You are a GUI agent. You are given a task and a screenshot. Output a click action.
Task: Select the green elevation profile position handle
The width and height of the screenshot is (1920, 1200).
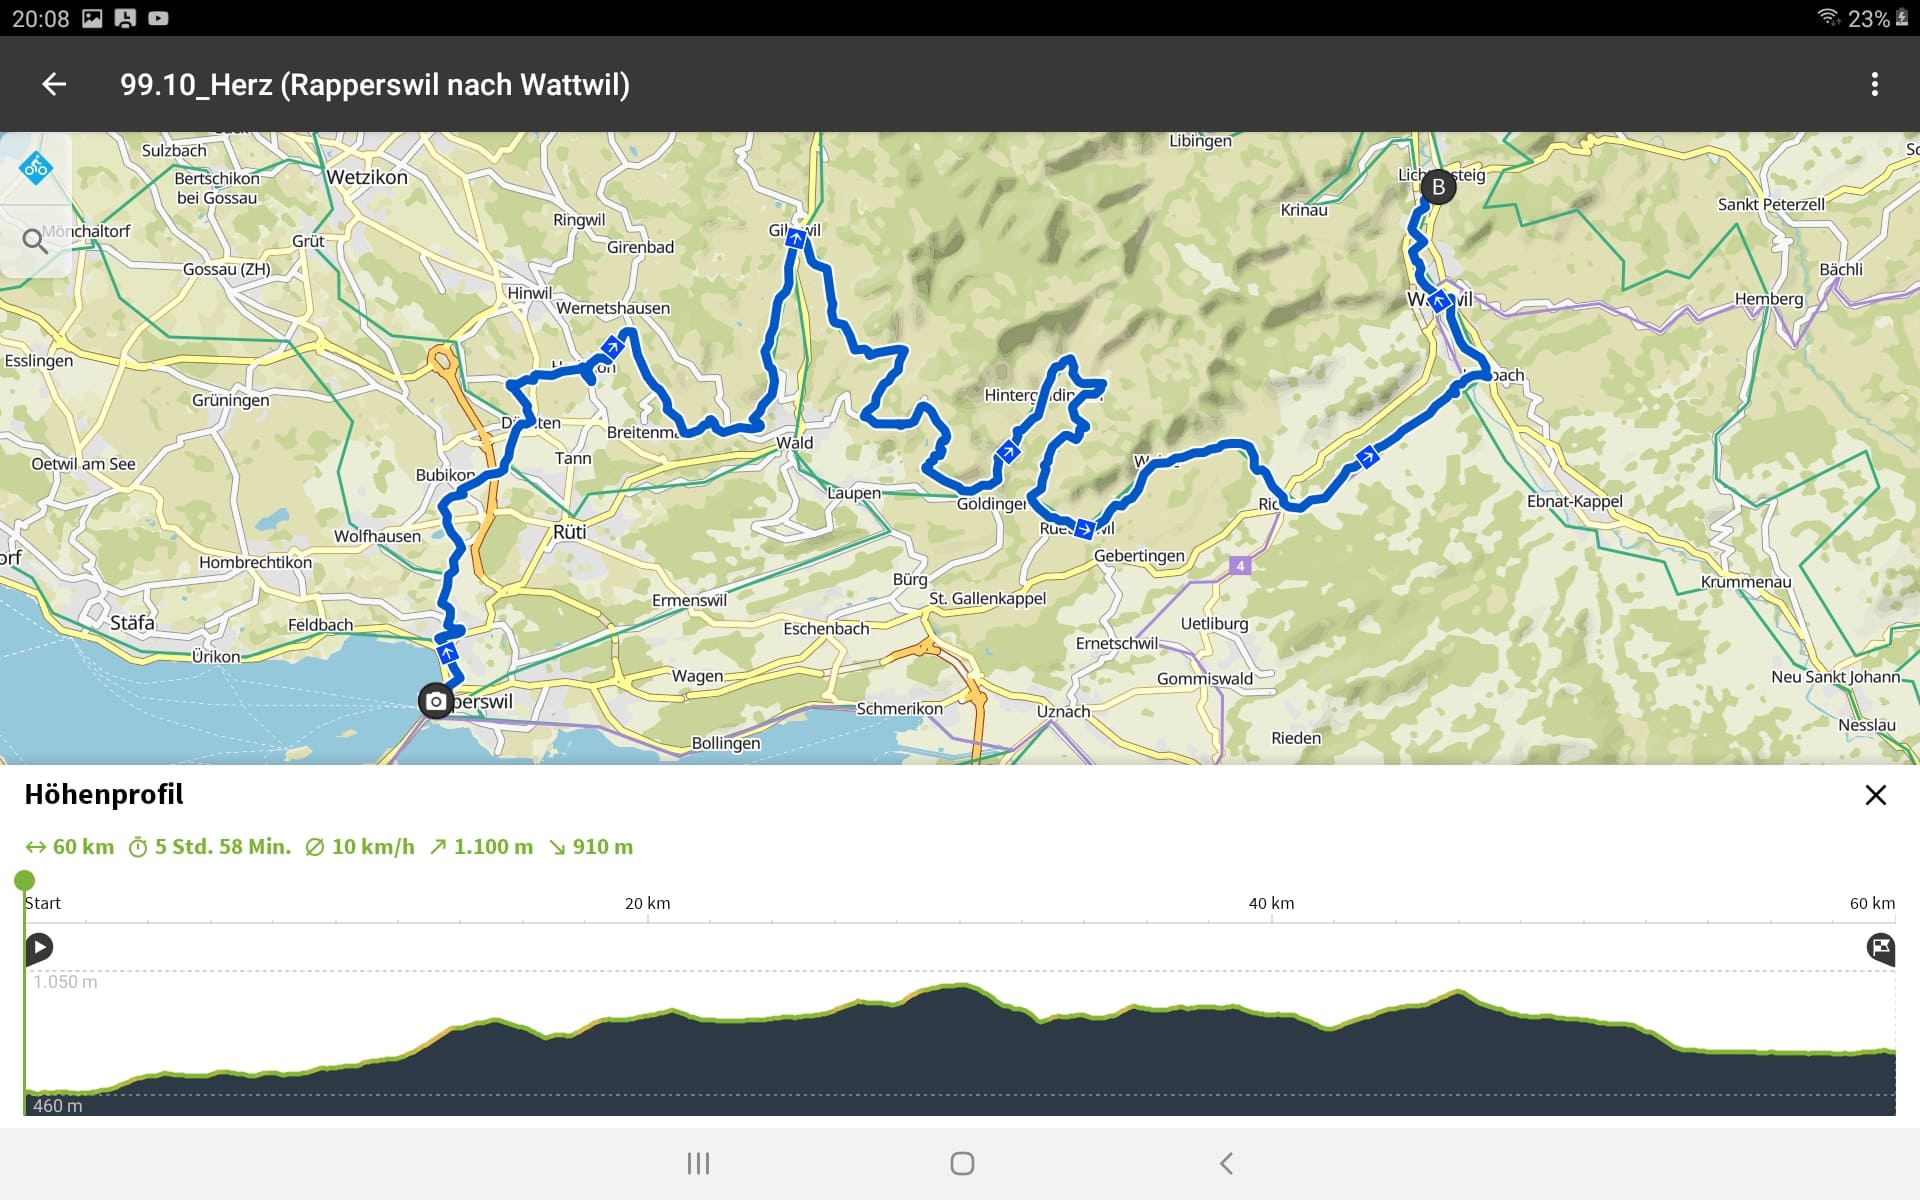coord(24,881)
